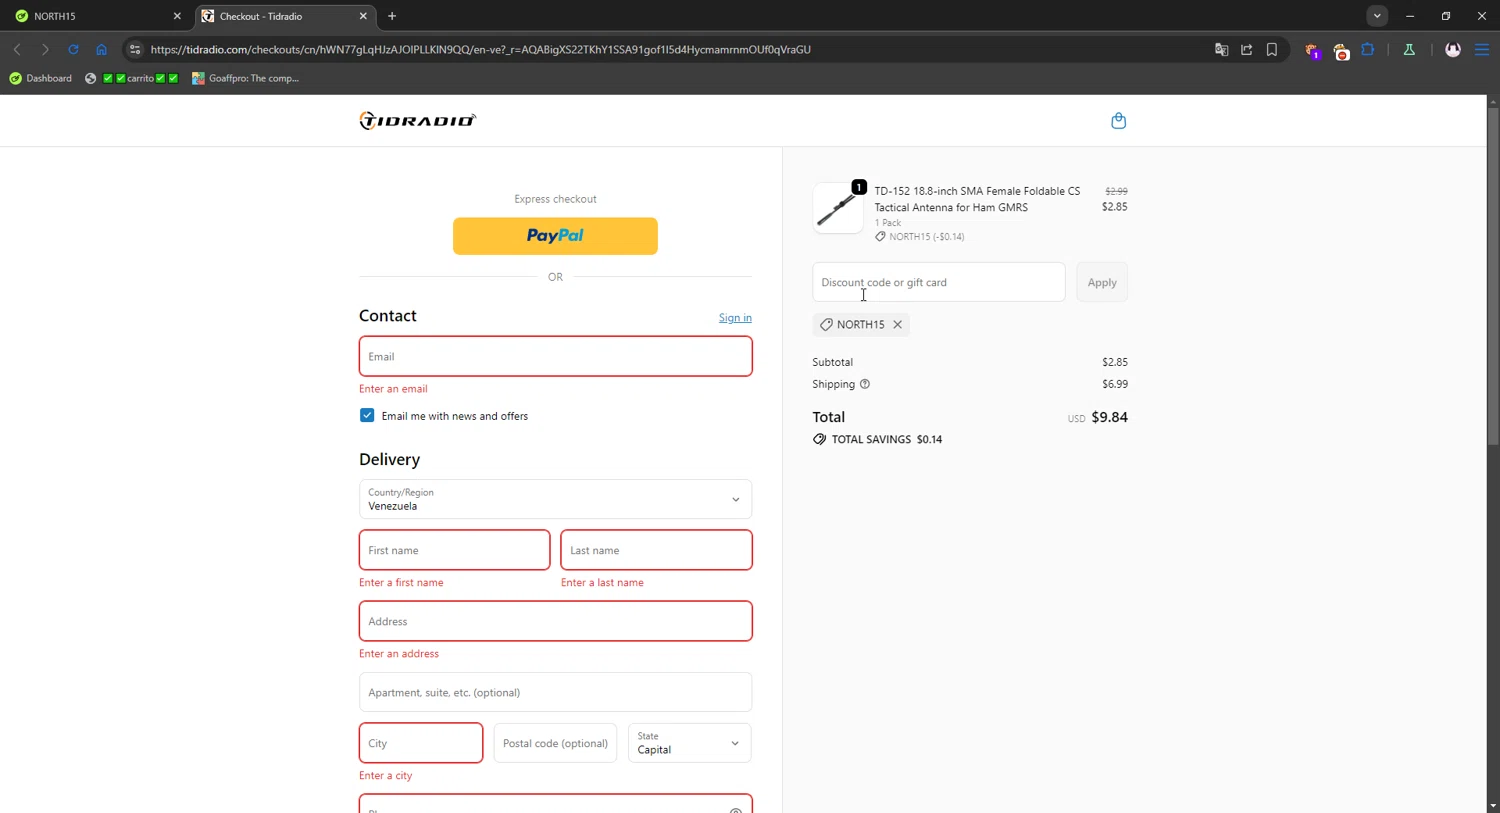
Task: Expand the State dropdown showing Capital
Action: (689, 743)
